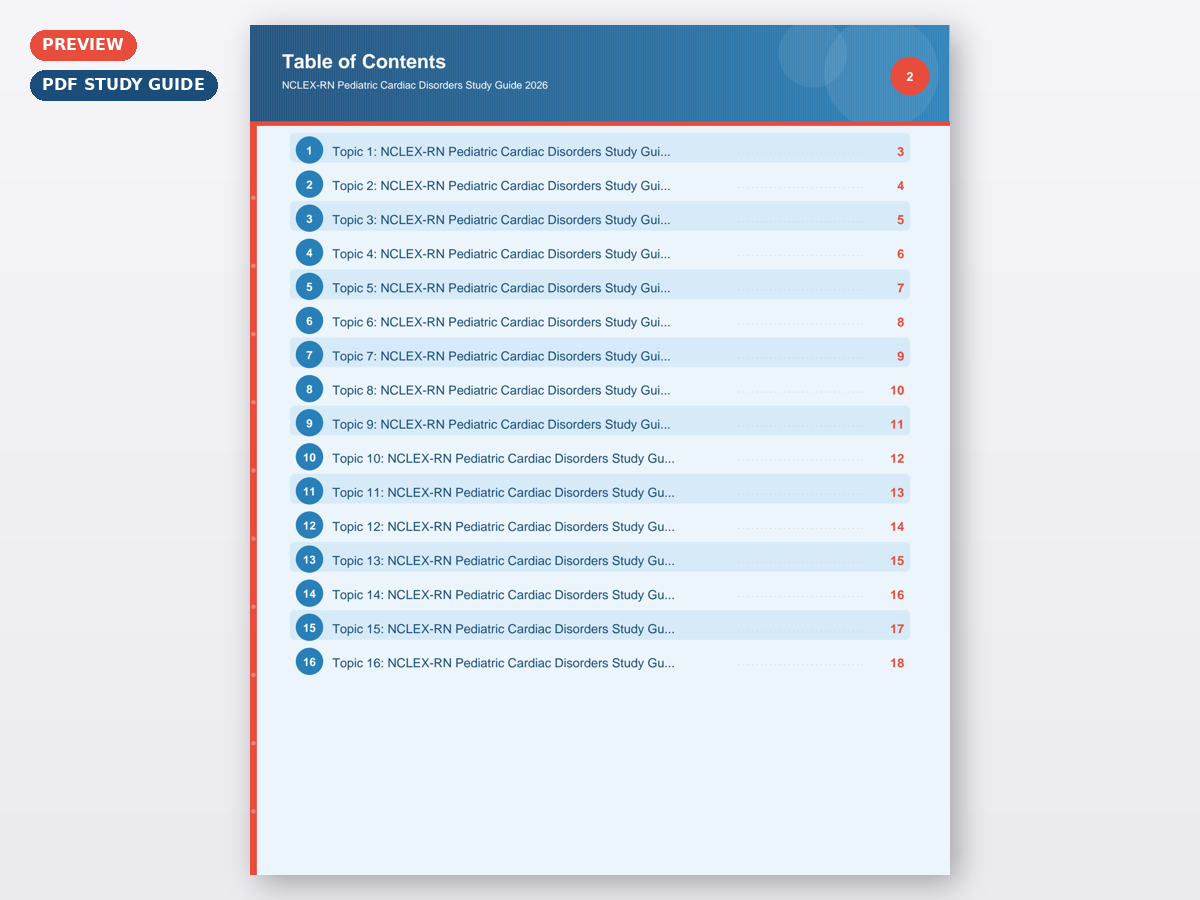This screenshot has height=900, width=1200.
Task: Click the numbered circle 11 icon
Action: pos(309,491)
